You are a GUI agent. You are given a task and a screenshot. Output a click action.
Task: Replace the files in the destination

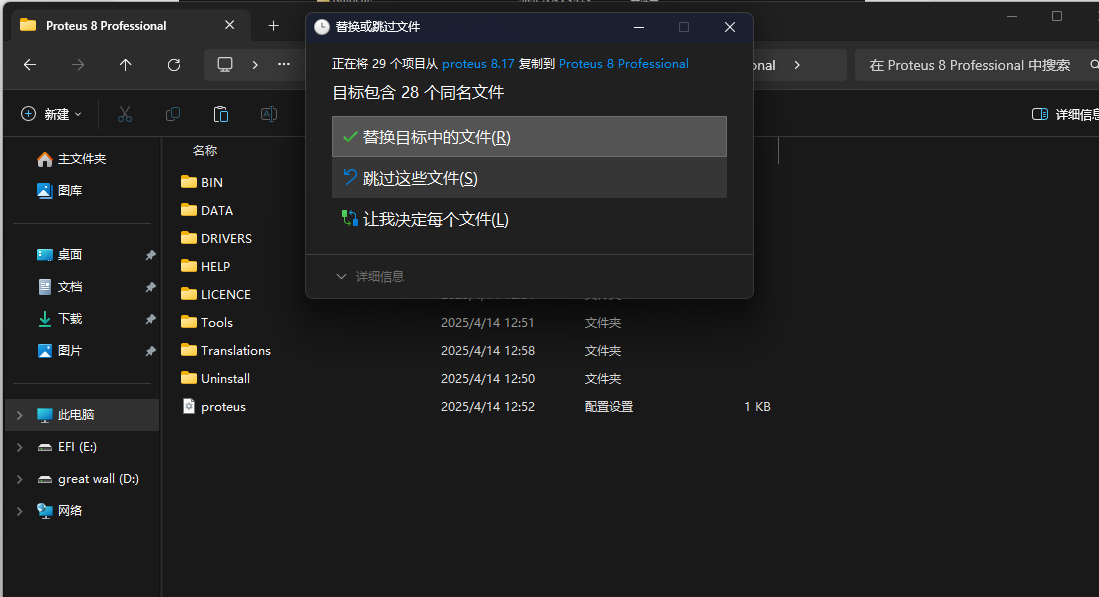[x=529, y=137]
